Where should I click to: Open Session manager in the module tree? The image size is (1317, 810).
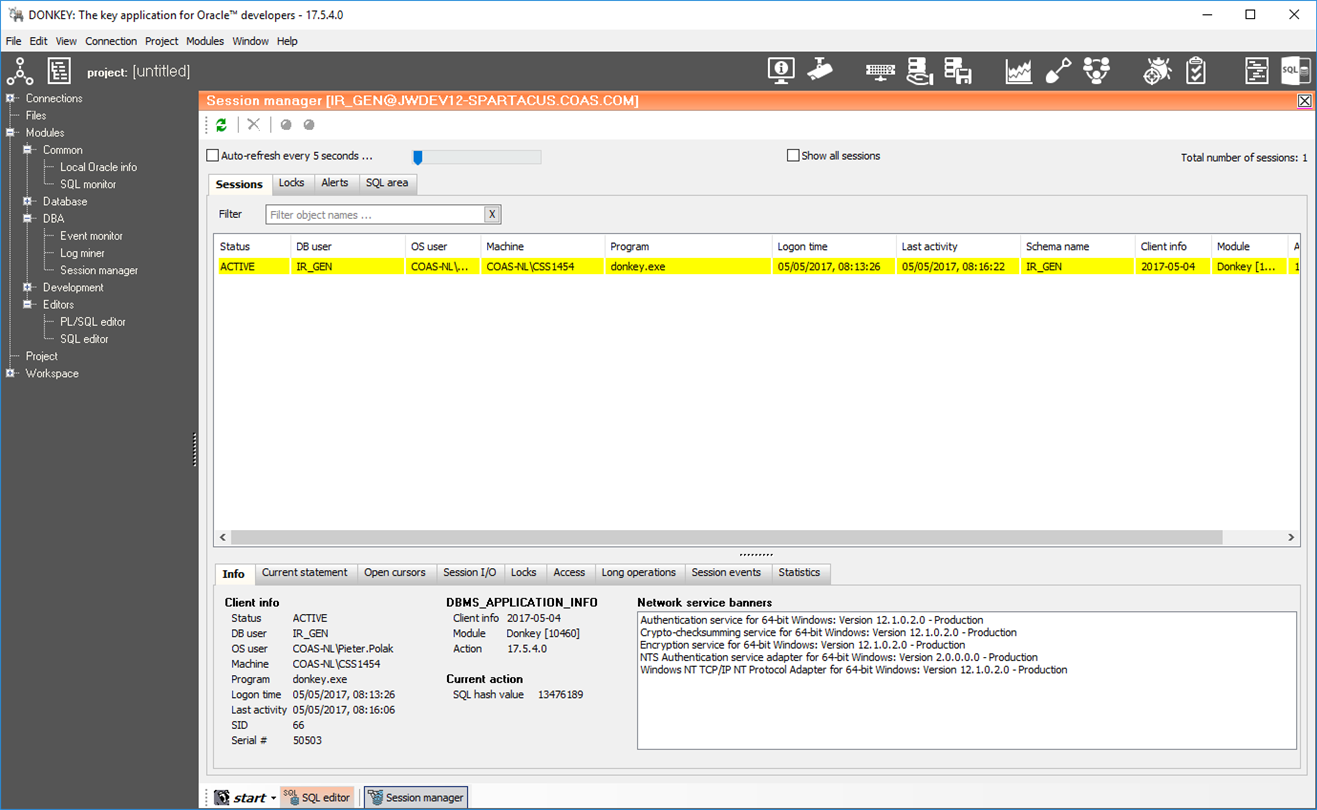[x=99, y=270]
